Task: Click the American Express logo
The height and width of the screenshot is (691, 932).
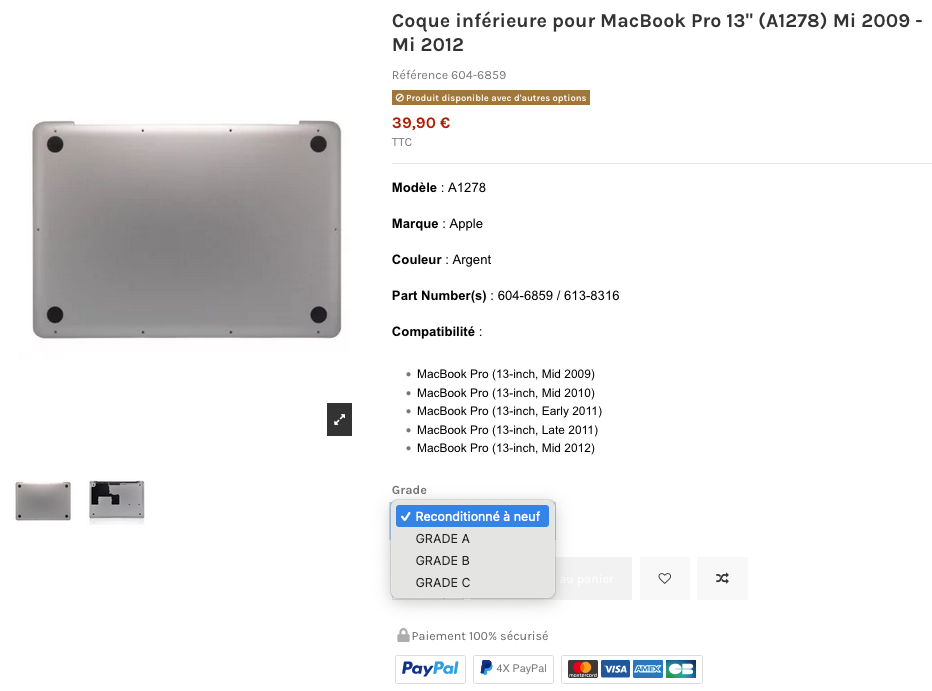Action: pos(648,669)
